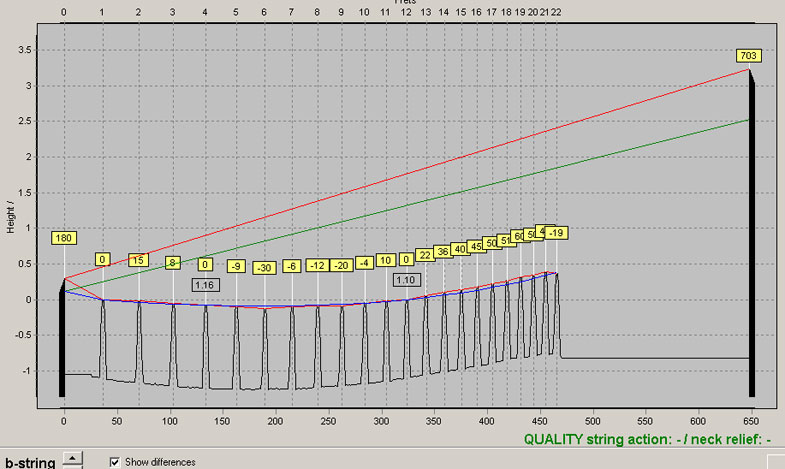Select the b-string label
Screen dimensions: 785x469
30,462
